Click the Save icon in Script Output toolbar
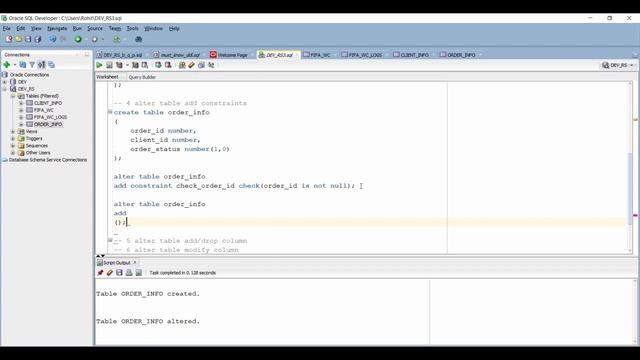This screenshot has height=360, width=640. tap(119, 273)
